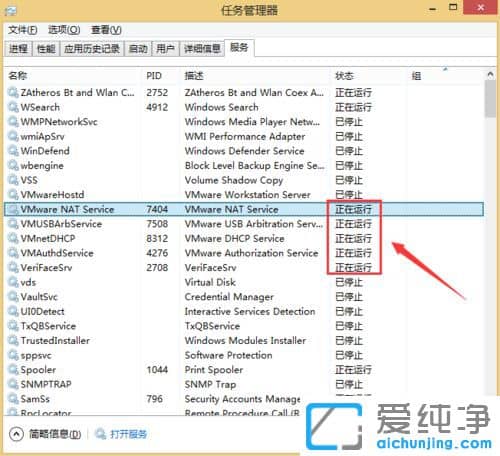Click the Credential Manager description

point(229,297)
